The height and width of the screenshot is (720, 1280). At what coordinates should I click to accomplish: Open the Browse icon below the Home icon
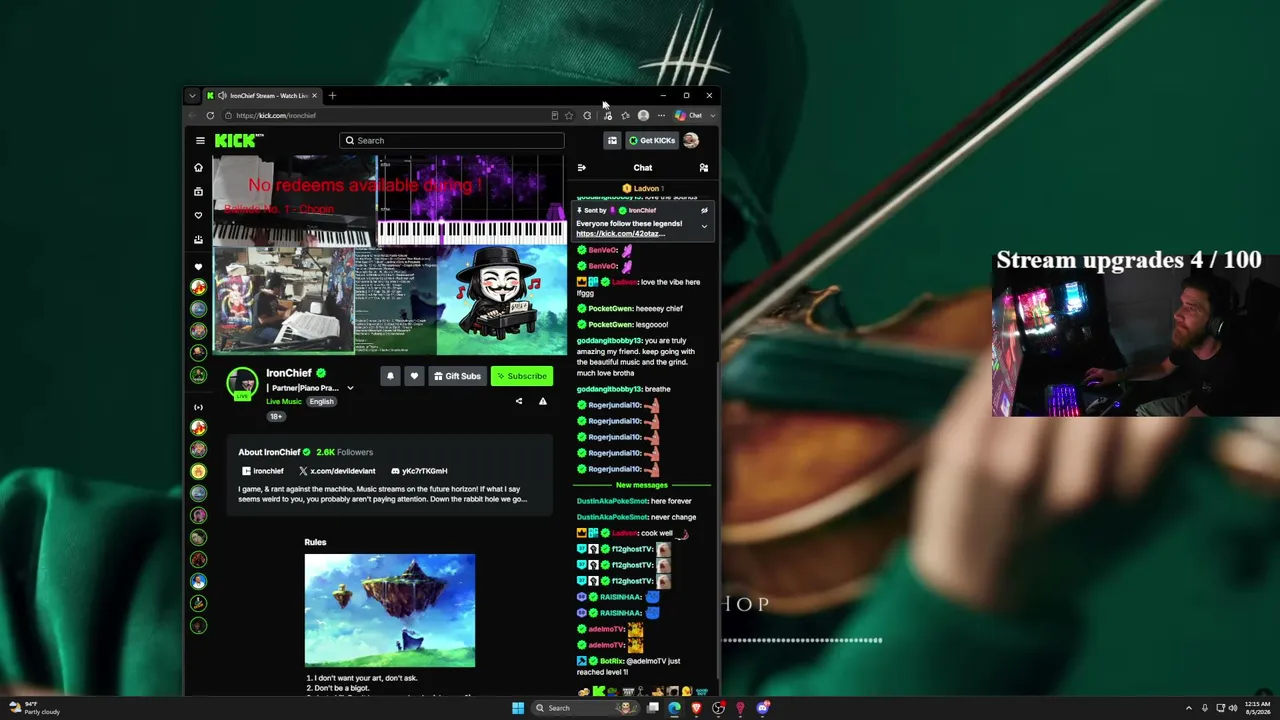click(198, 191)
